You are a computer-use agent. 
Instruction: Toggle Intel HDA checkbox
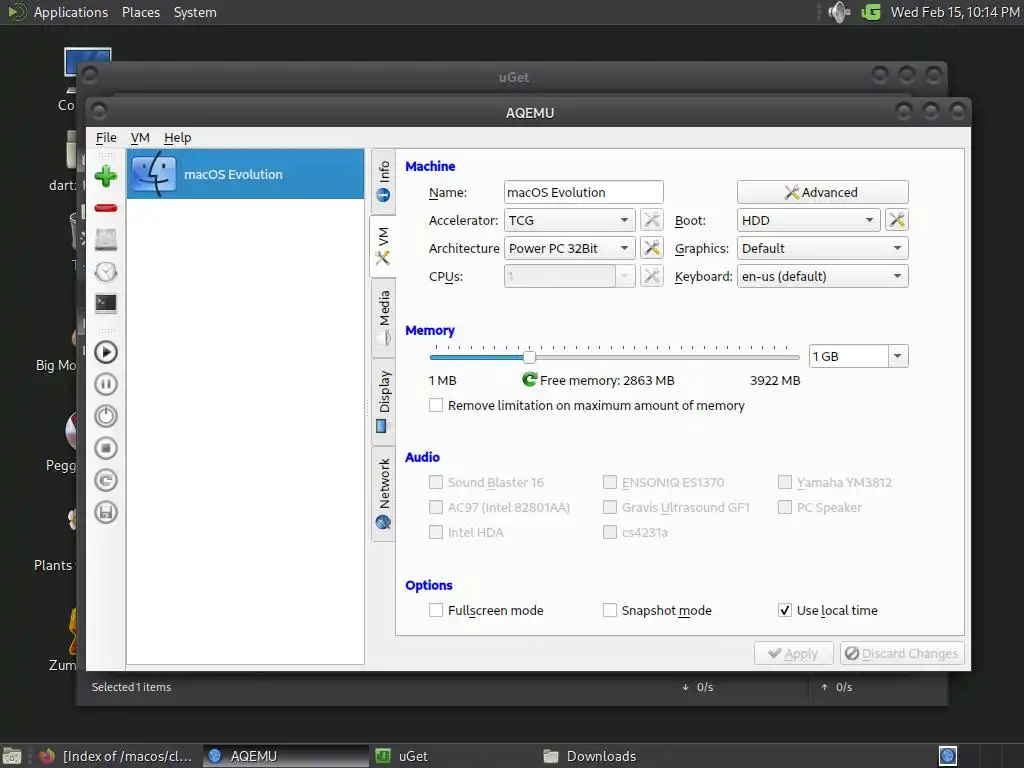pyautogui.click(x=436, y=532)
